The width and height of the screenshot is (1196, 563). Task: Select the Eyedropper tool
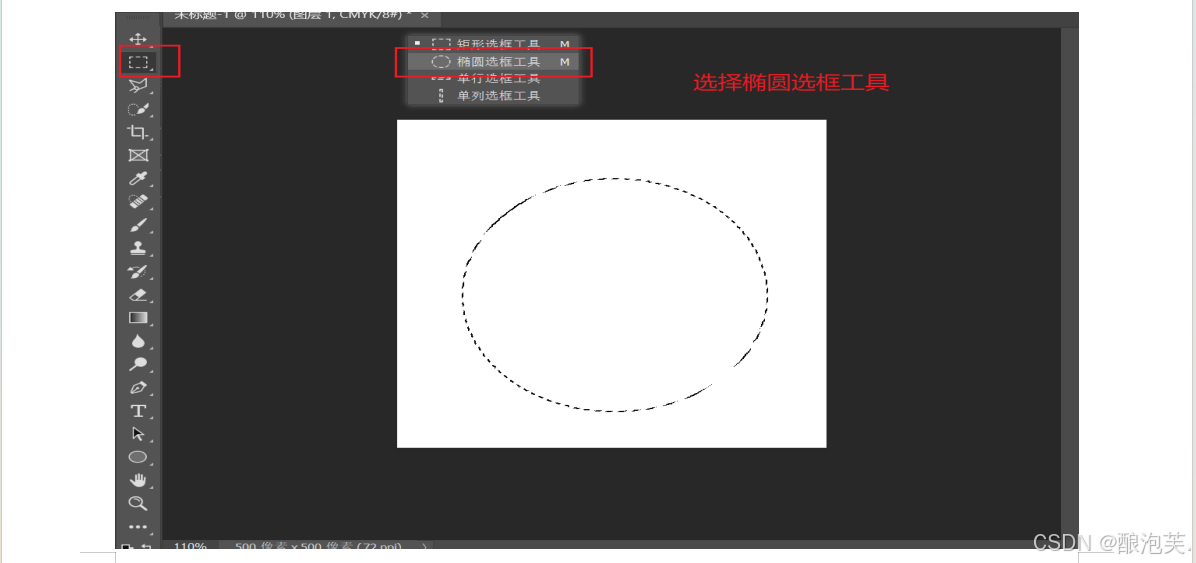(137, 179)
